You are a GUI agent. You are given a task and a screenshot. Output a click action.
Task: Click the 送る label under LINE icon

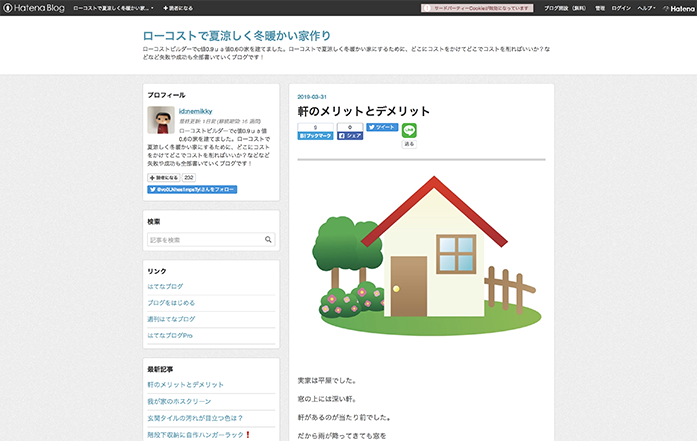coord(409,144)
